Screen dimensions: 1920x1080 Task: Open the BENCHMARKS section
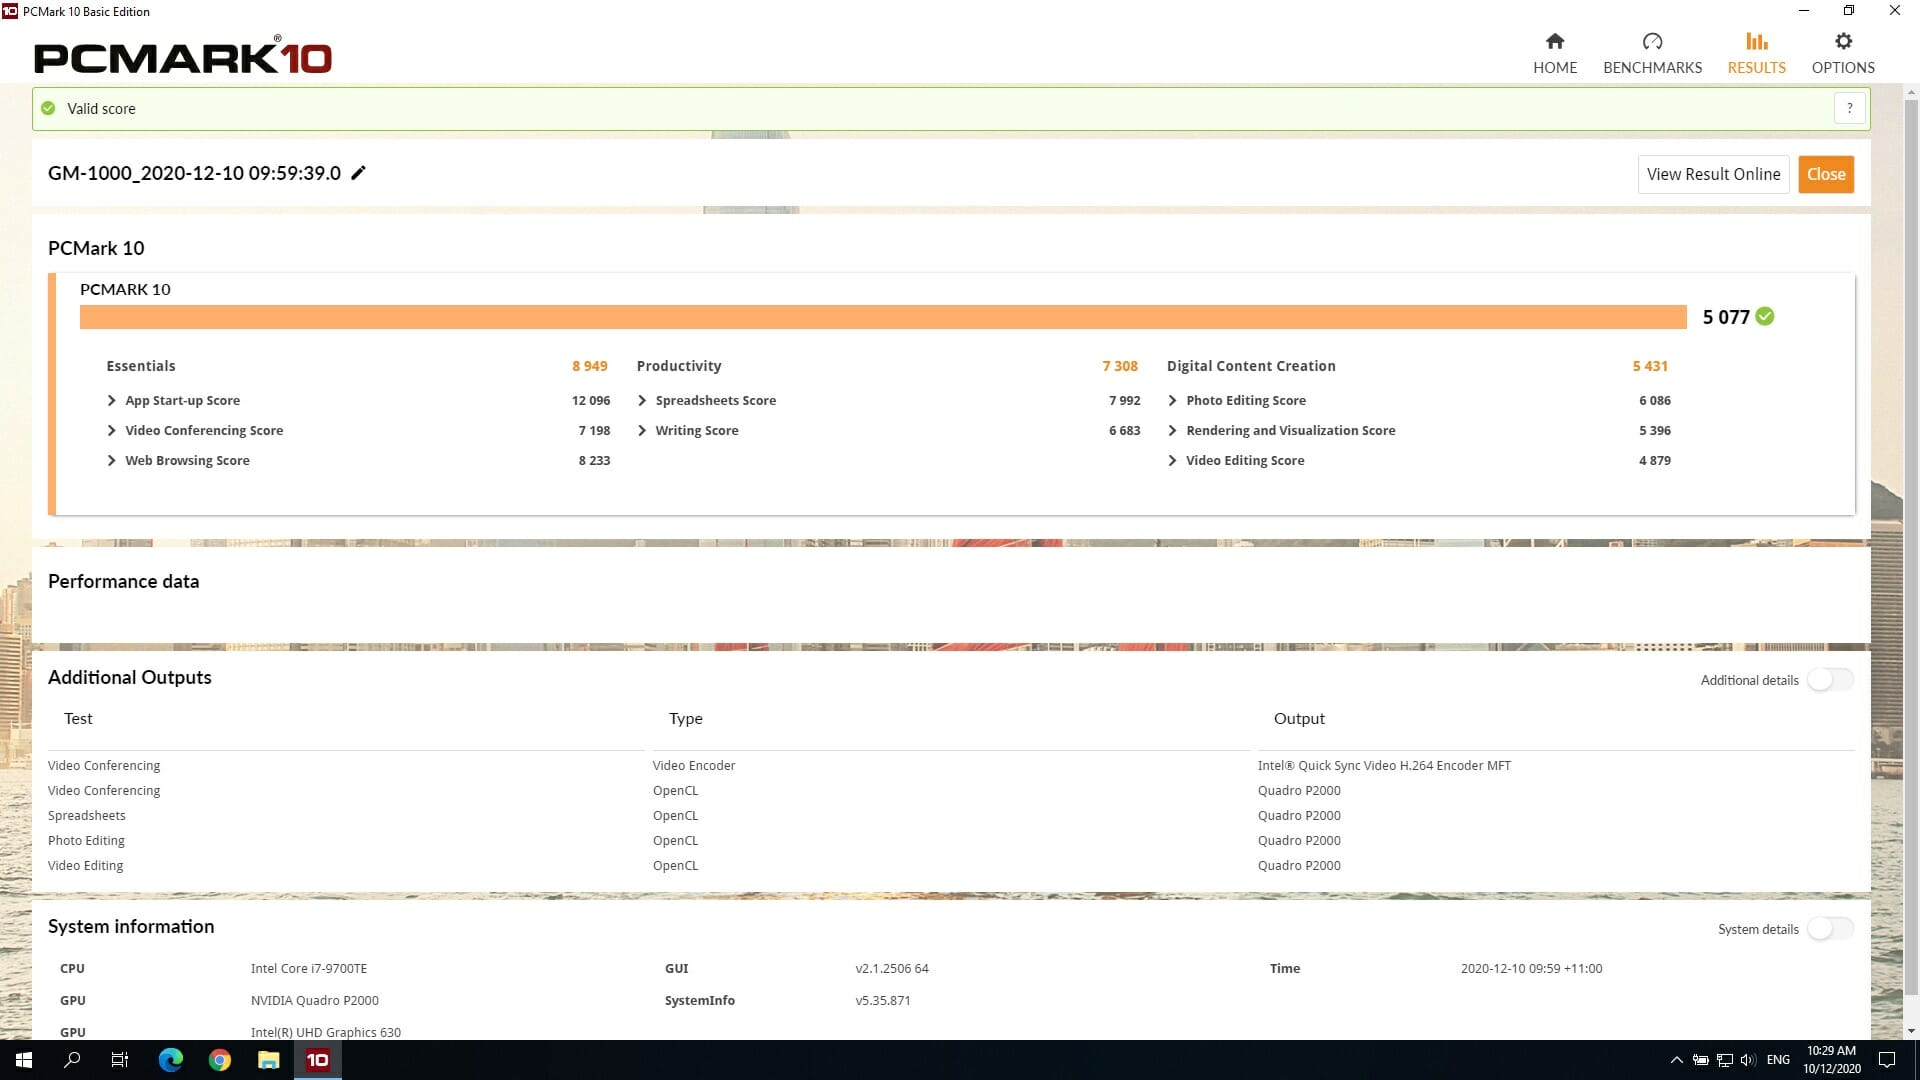pyautogui.click(x=1652, y=53)
